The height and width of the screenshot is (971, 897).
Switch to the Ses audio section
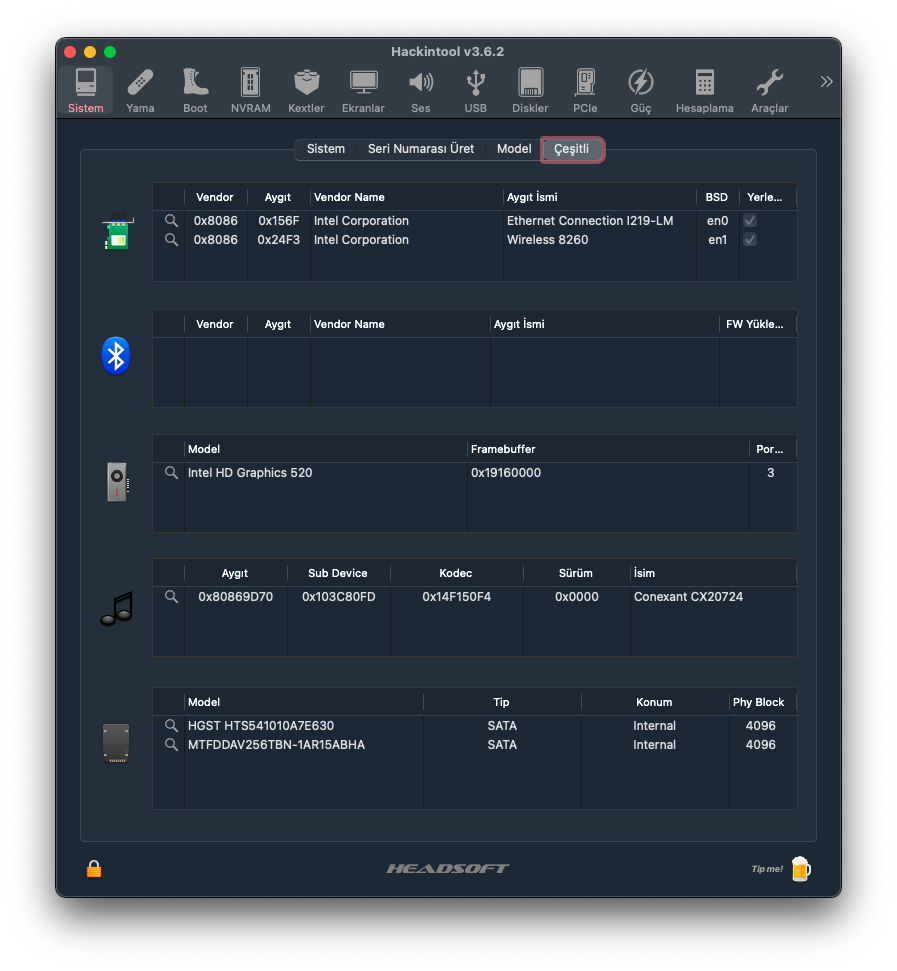(421, 90)
